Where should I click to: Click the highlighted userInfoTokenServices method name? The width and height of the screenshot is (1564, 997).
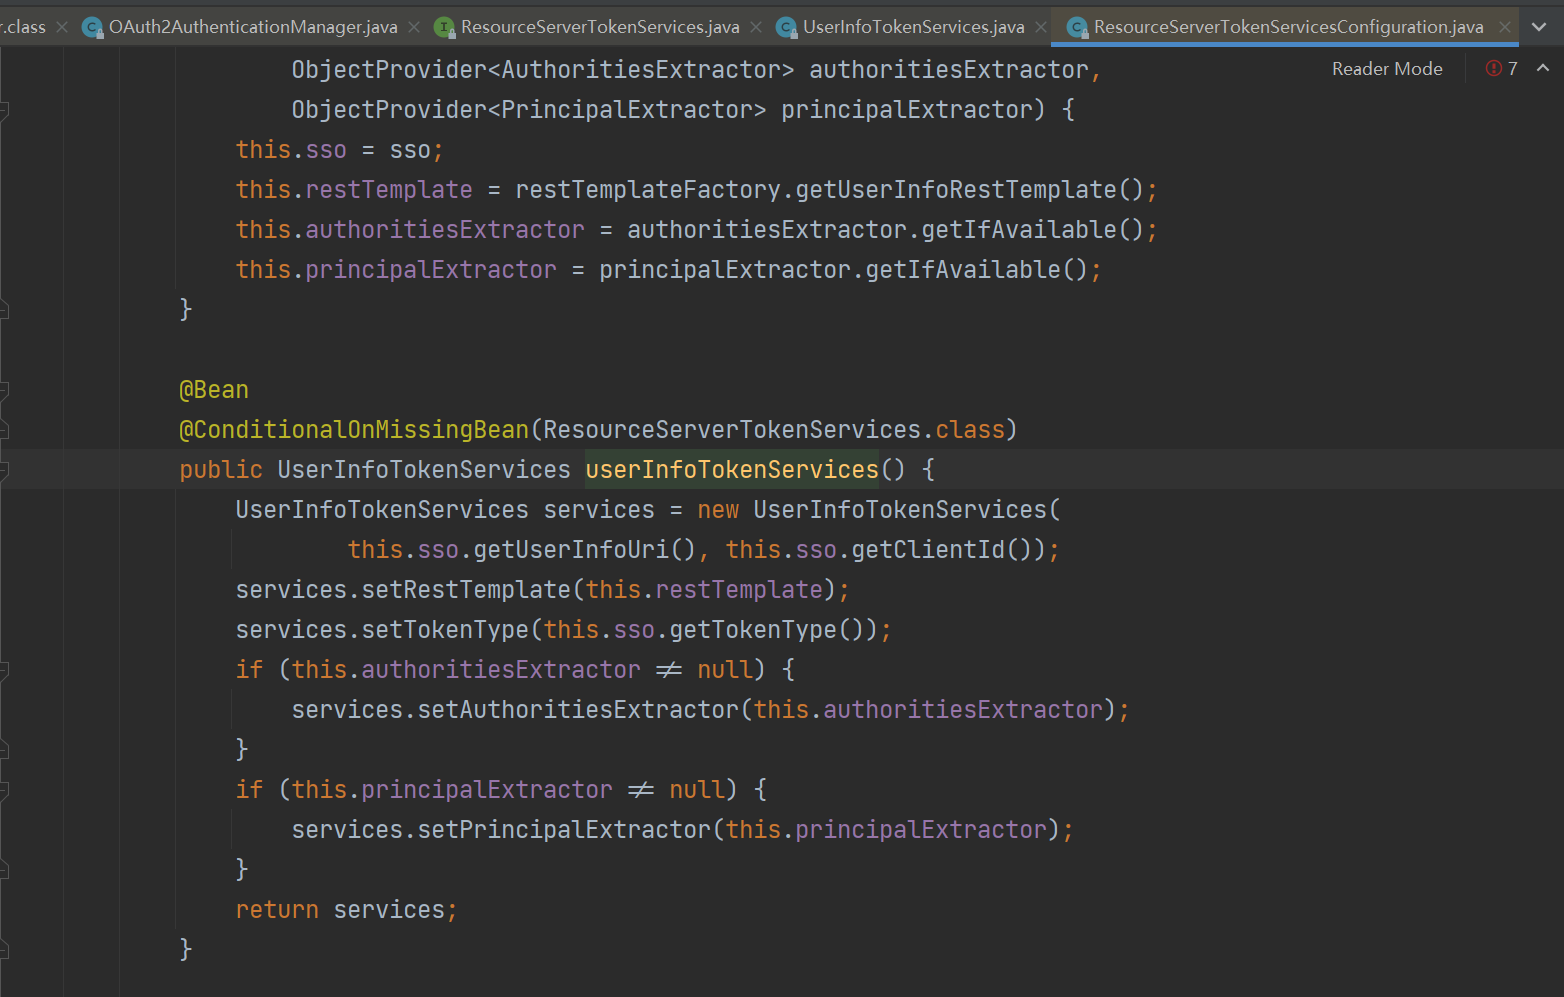(x=731, y=470)
